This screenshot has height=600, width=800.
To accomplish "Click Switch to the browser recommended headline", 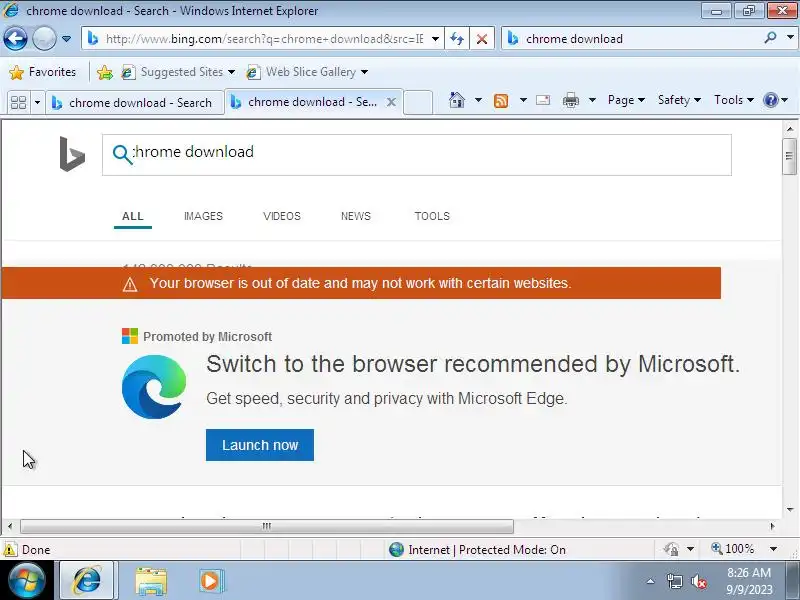I will [473, 364].
